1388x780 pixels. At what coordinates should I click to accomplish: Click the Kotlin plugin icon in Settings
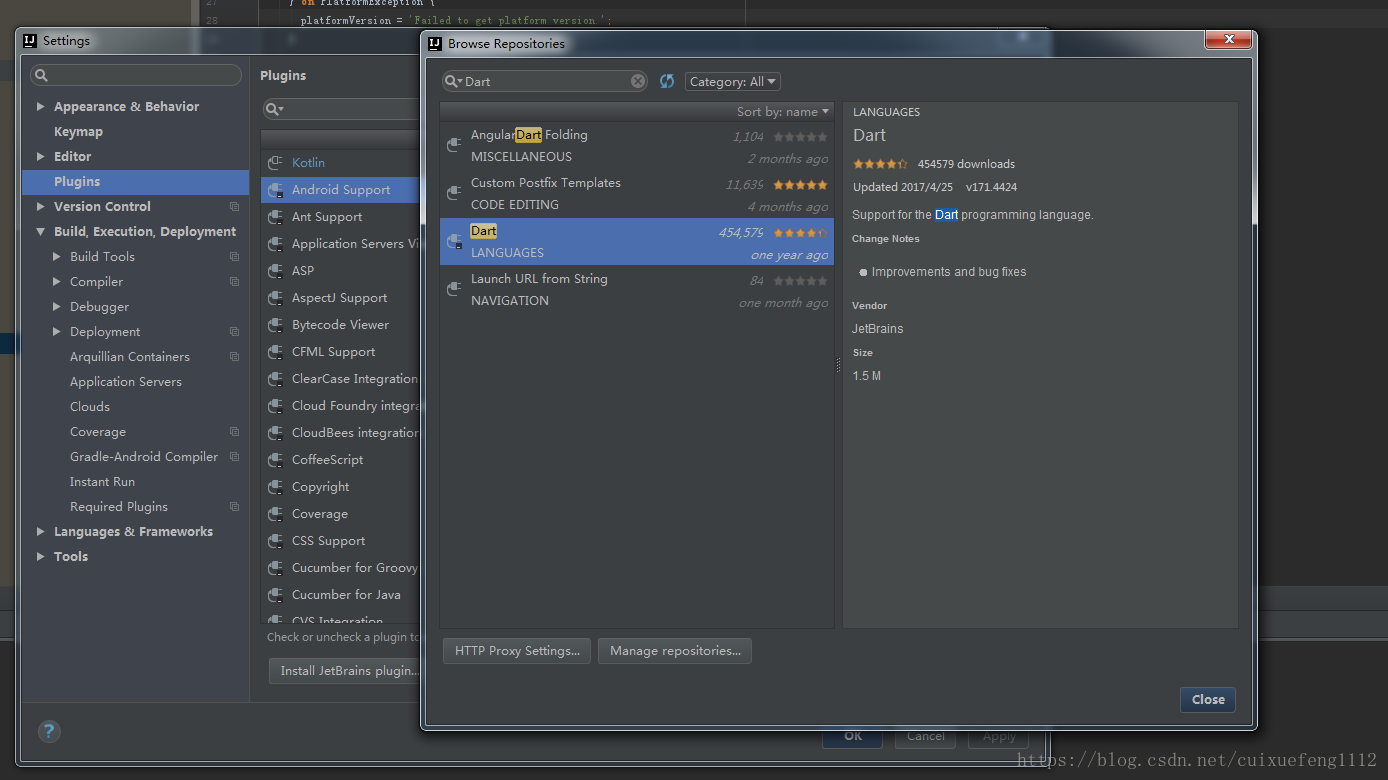pyautogui.click(x=275, y=163)
